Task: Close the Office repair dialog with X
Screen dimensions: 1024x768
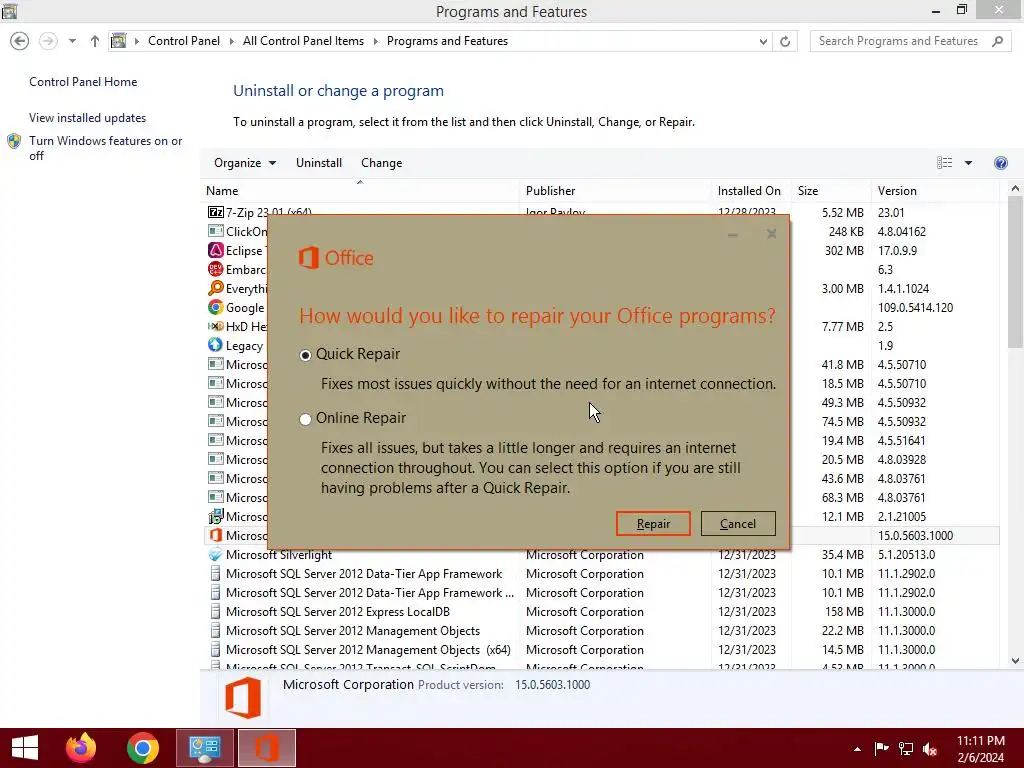Action: (771, 234)
